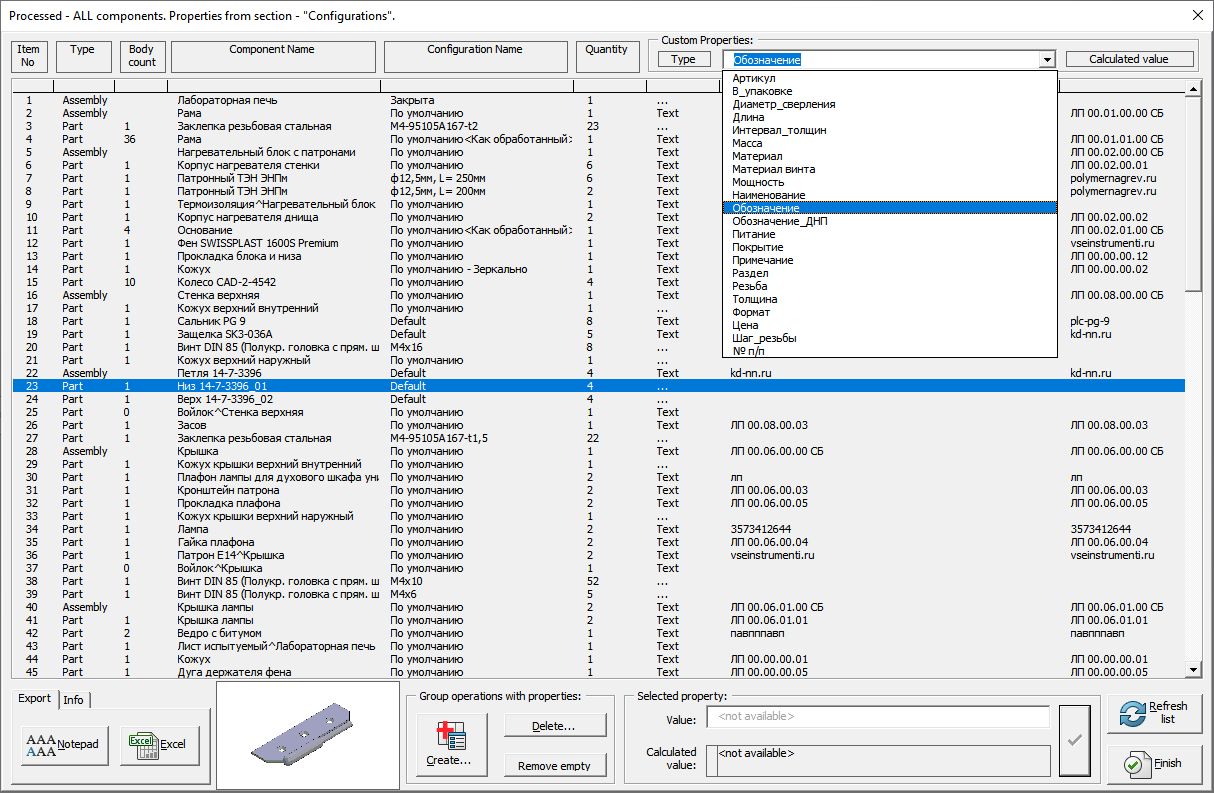This screenshot has width=1214, height=793.
Task: Choose Наименование in the property list
Action: point(768,195)
